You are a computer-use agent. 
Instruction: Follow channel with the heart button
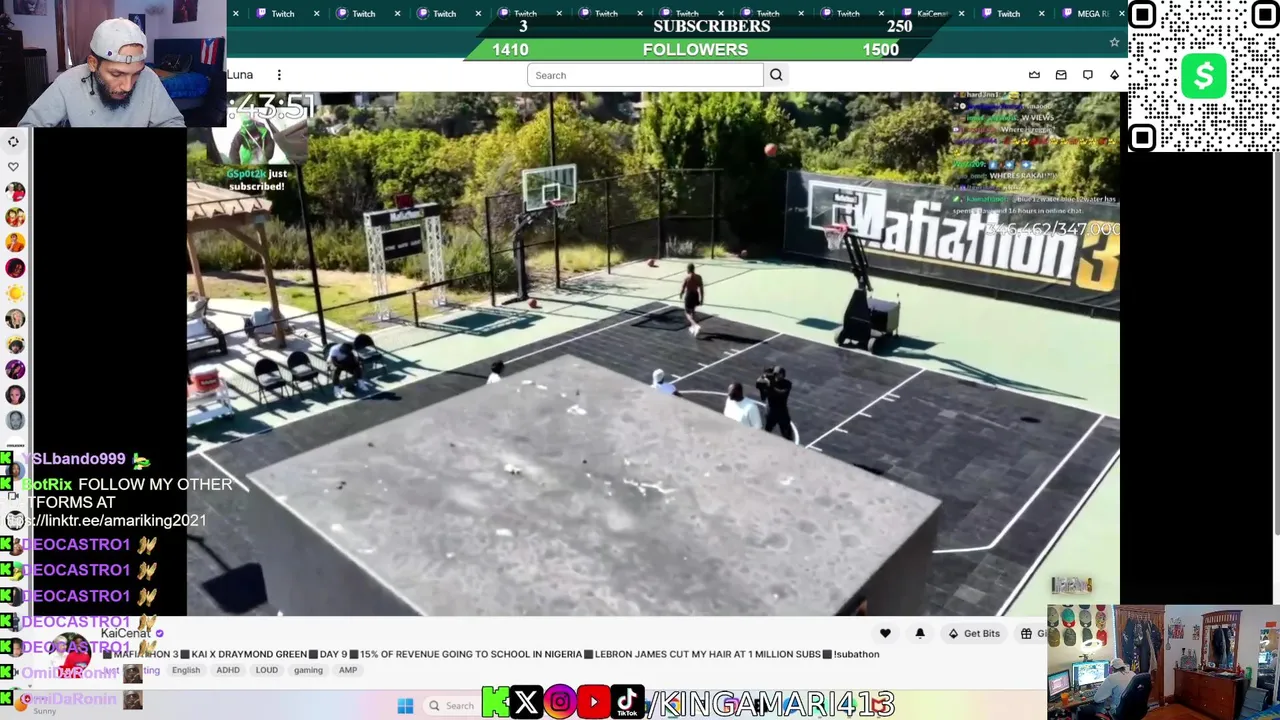click(885, 633)
